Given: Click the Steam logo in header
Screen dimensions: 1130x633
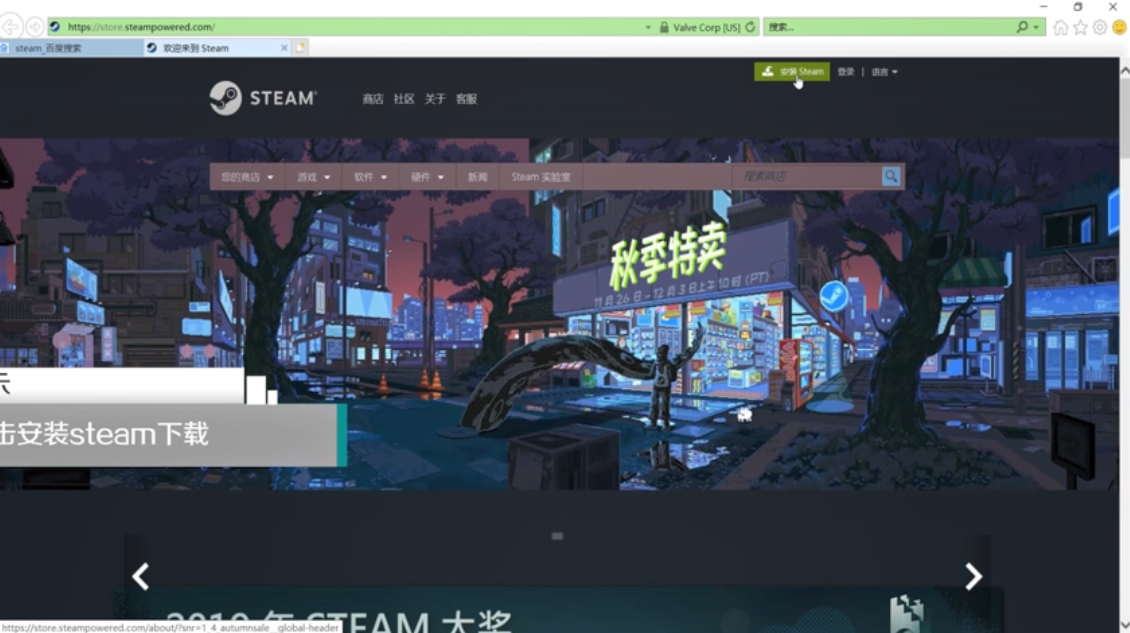Looking at the screenshot, I should pos(262,98).
